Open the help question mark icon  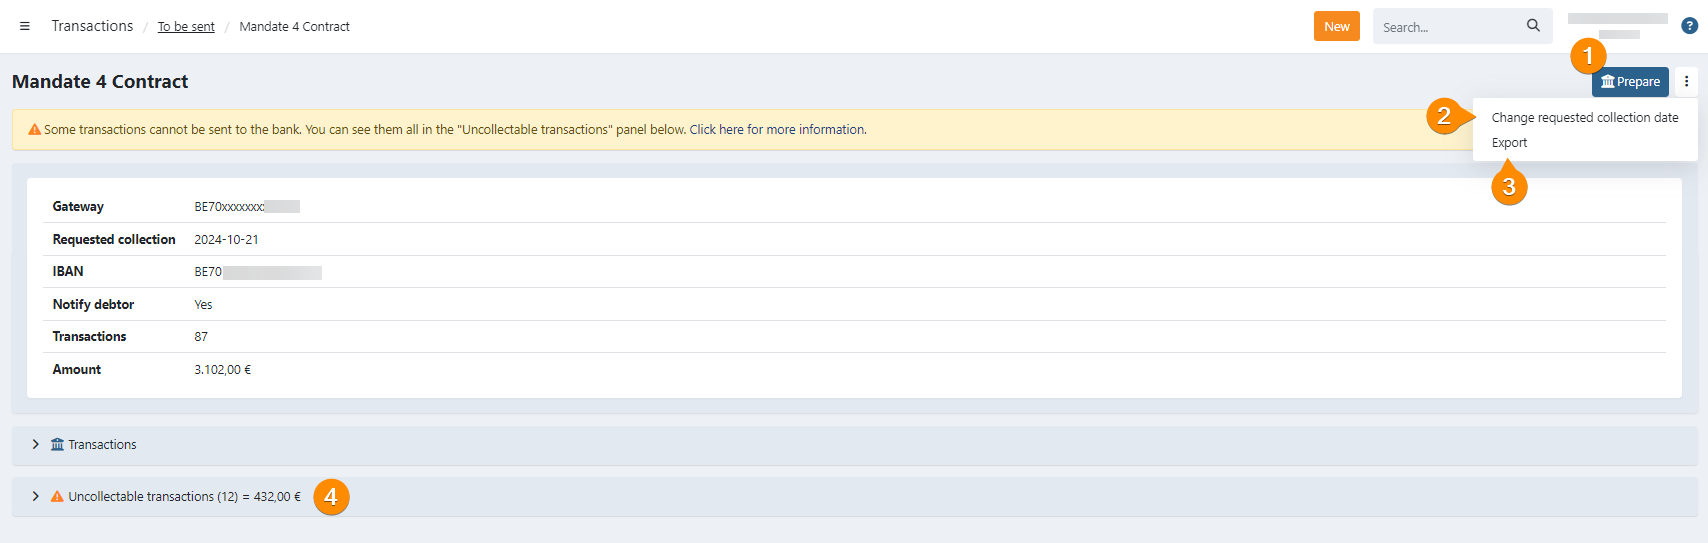point(1689,26)
